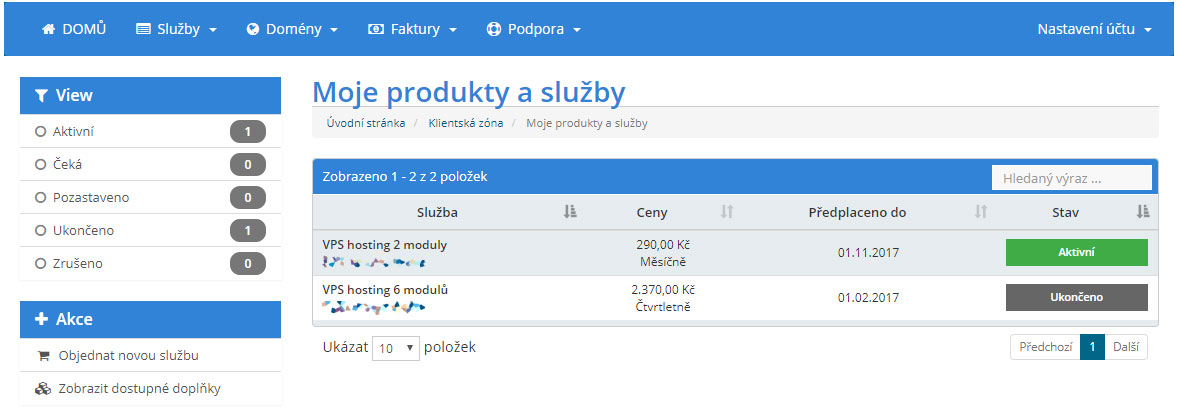Open the Faktury menu in navigation bar
This screenshot has width=1180, height=419.
(412, 29)
